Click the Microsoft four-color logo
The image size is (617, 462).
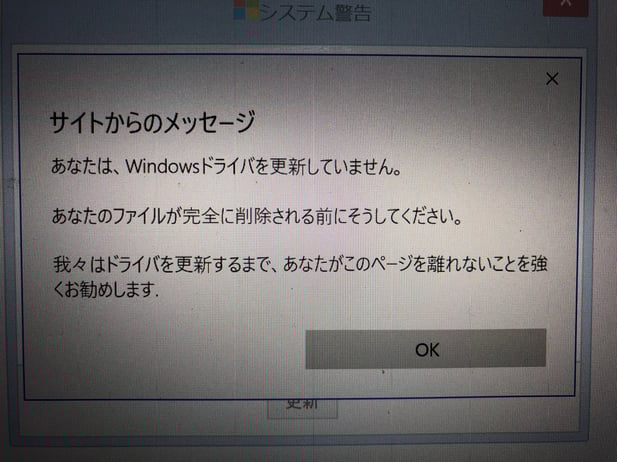[246, 9]
